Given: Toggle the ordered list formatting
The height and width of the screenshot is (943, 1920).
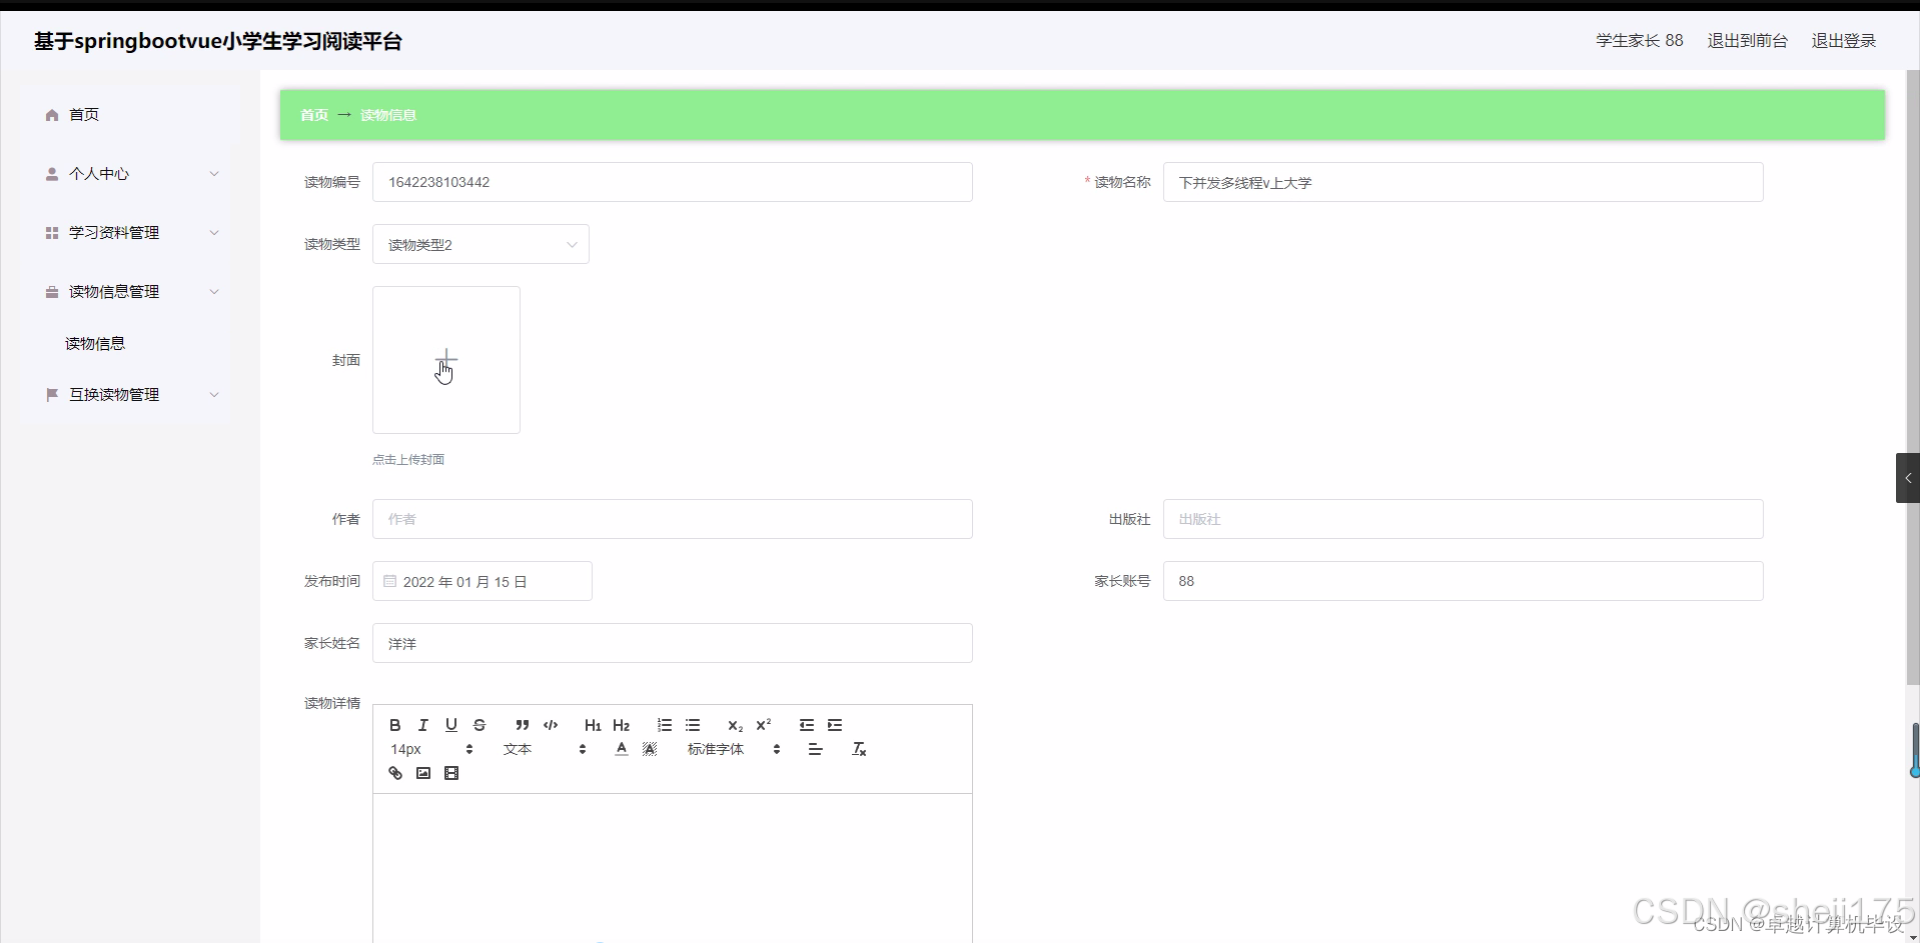Looking at the screenshot, I should tap(664, 725).
